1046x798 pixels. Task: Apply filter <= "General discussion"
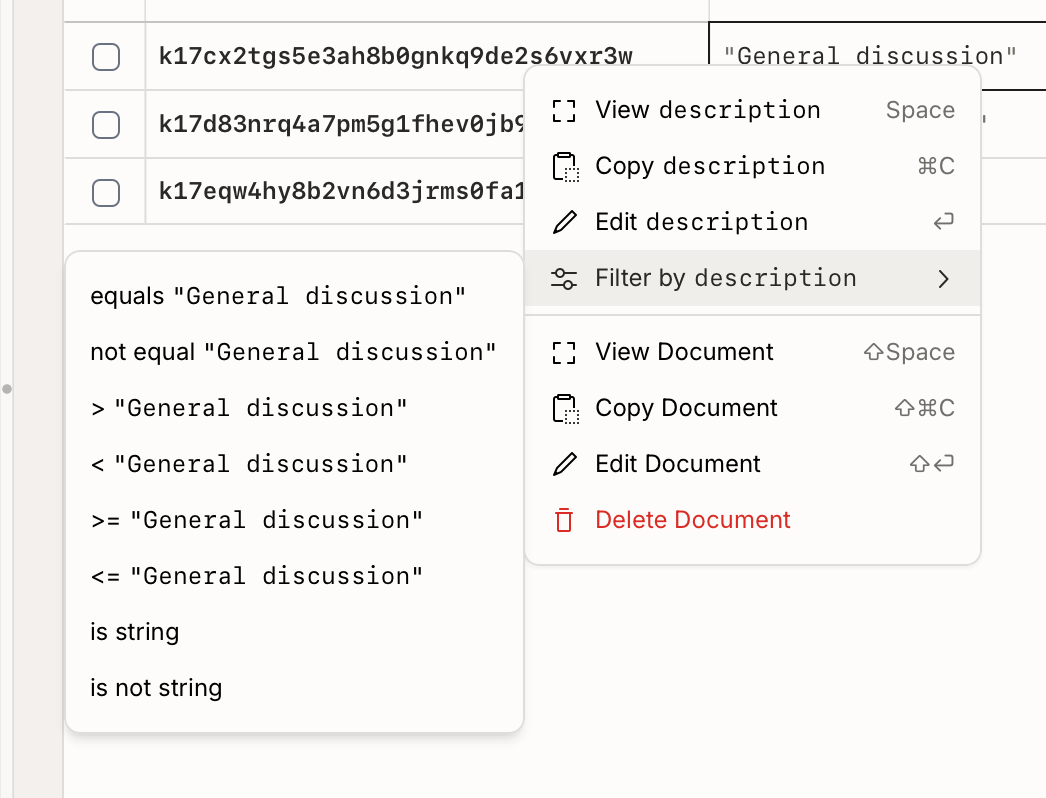(294, 576)
